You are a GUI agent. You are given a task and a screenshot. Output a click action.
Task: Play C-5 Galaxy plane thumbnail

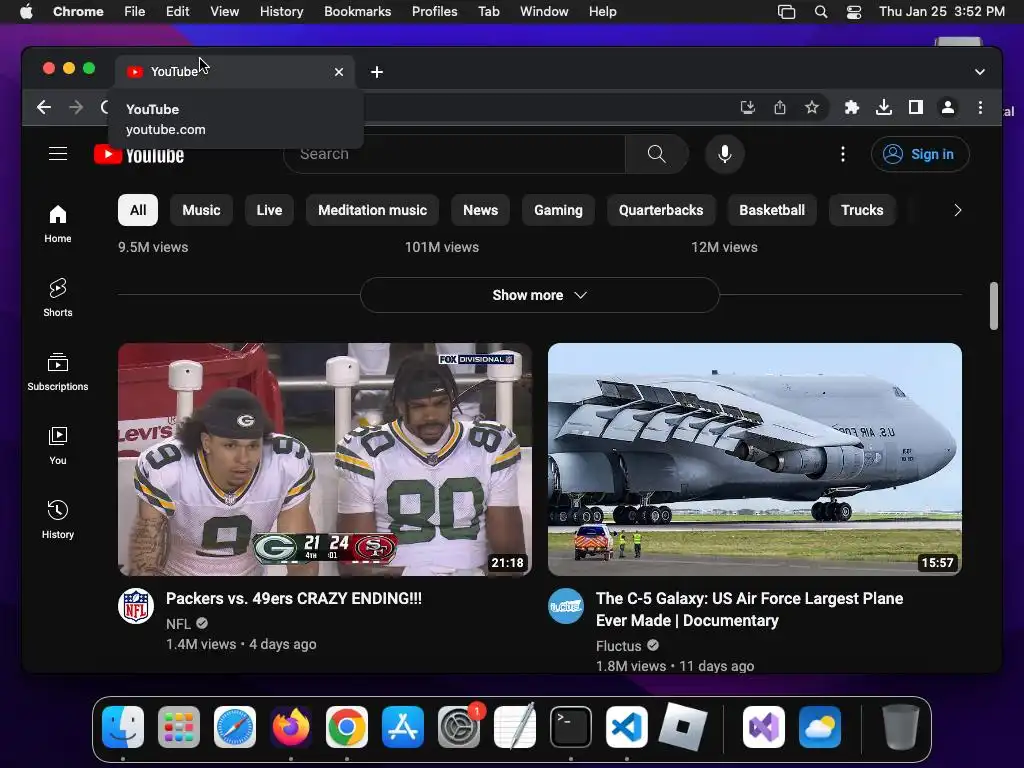(x=754, y=459)
